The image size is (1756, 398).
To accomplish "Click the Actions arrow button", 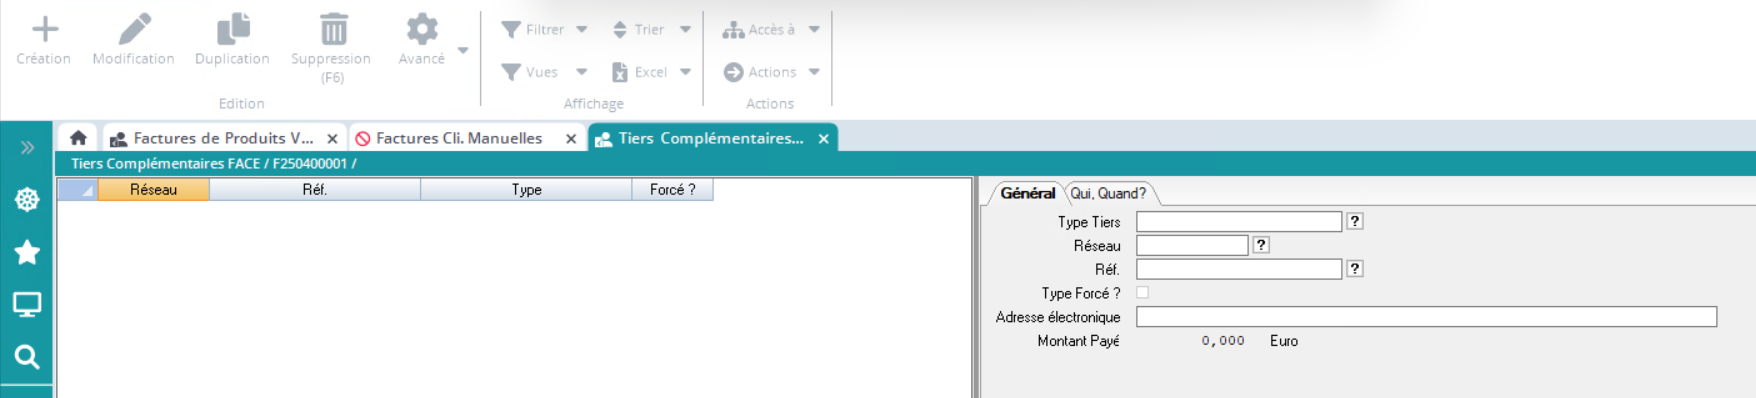I will click(x=760, y=72).
